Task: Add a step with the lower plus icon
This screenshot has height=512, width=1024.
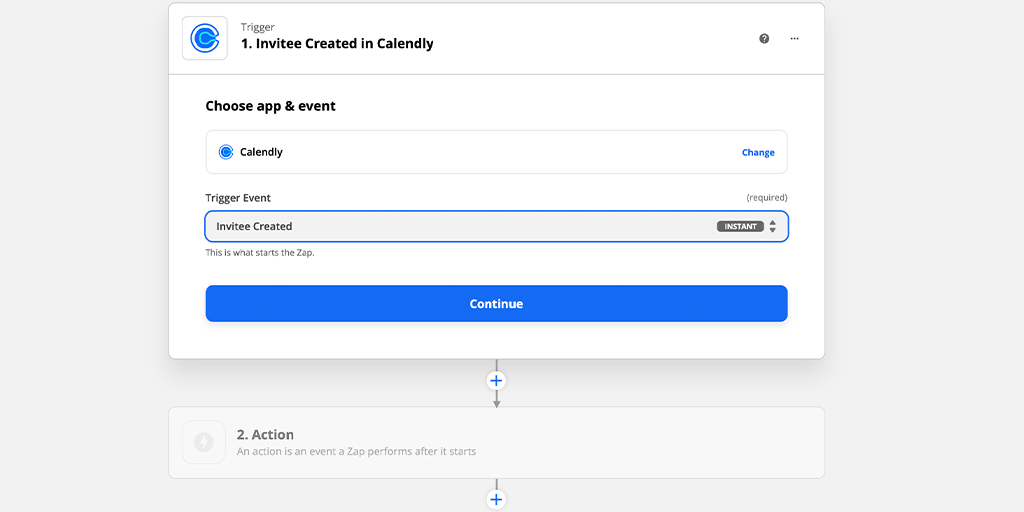Action: (496, 500)
